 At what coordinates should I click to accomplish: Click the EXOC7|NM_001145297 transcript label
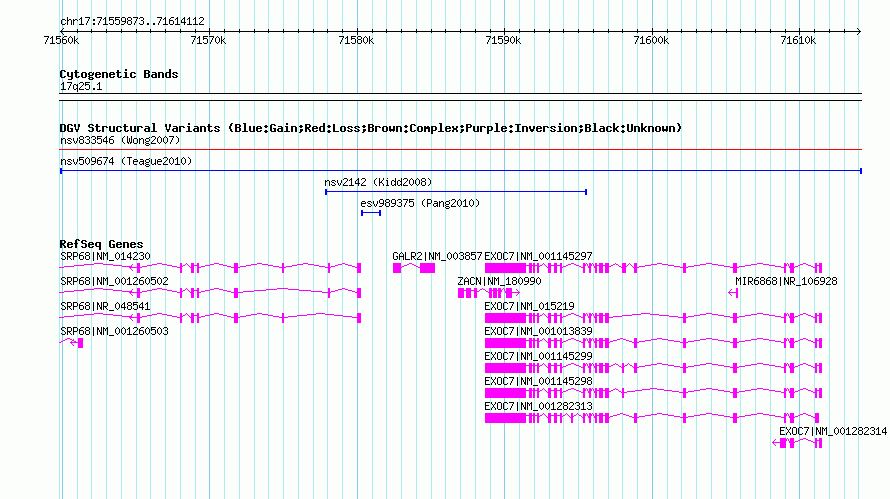click(x=538, y=256)
